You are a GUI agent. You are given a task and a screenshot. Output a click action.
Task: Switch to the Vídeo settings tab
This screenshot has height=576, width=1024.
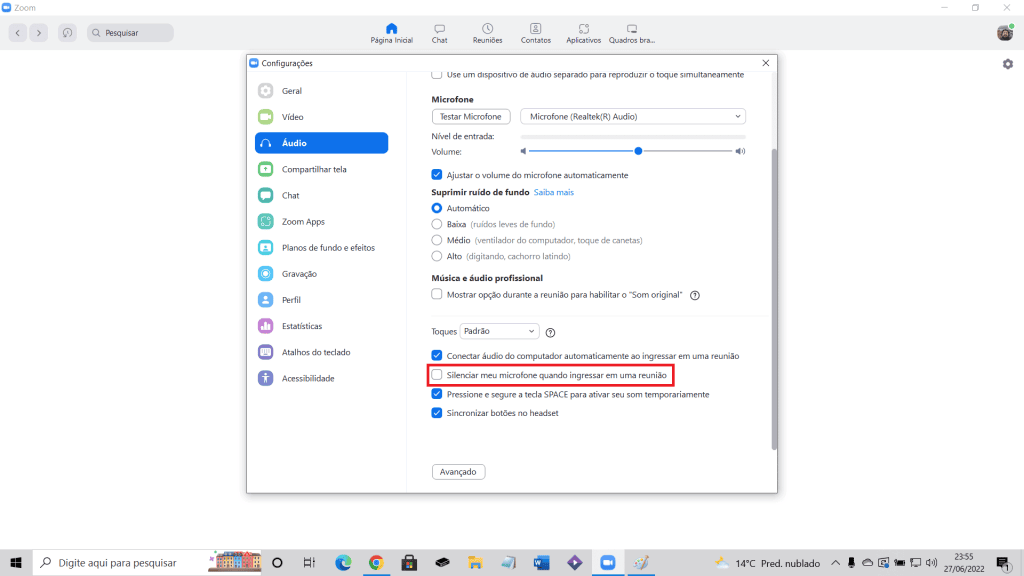pyautogui.click(x=293, y=117)
